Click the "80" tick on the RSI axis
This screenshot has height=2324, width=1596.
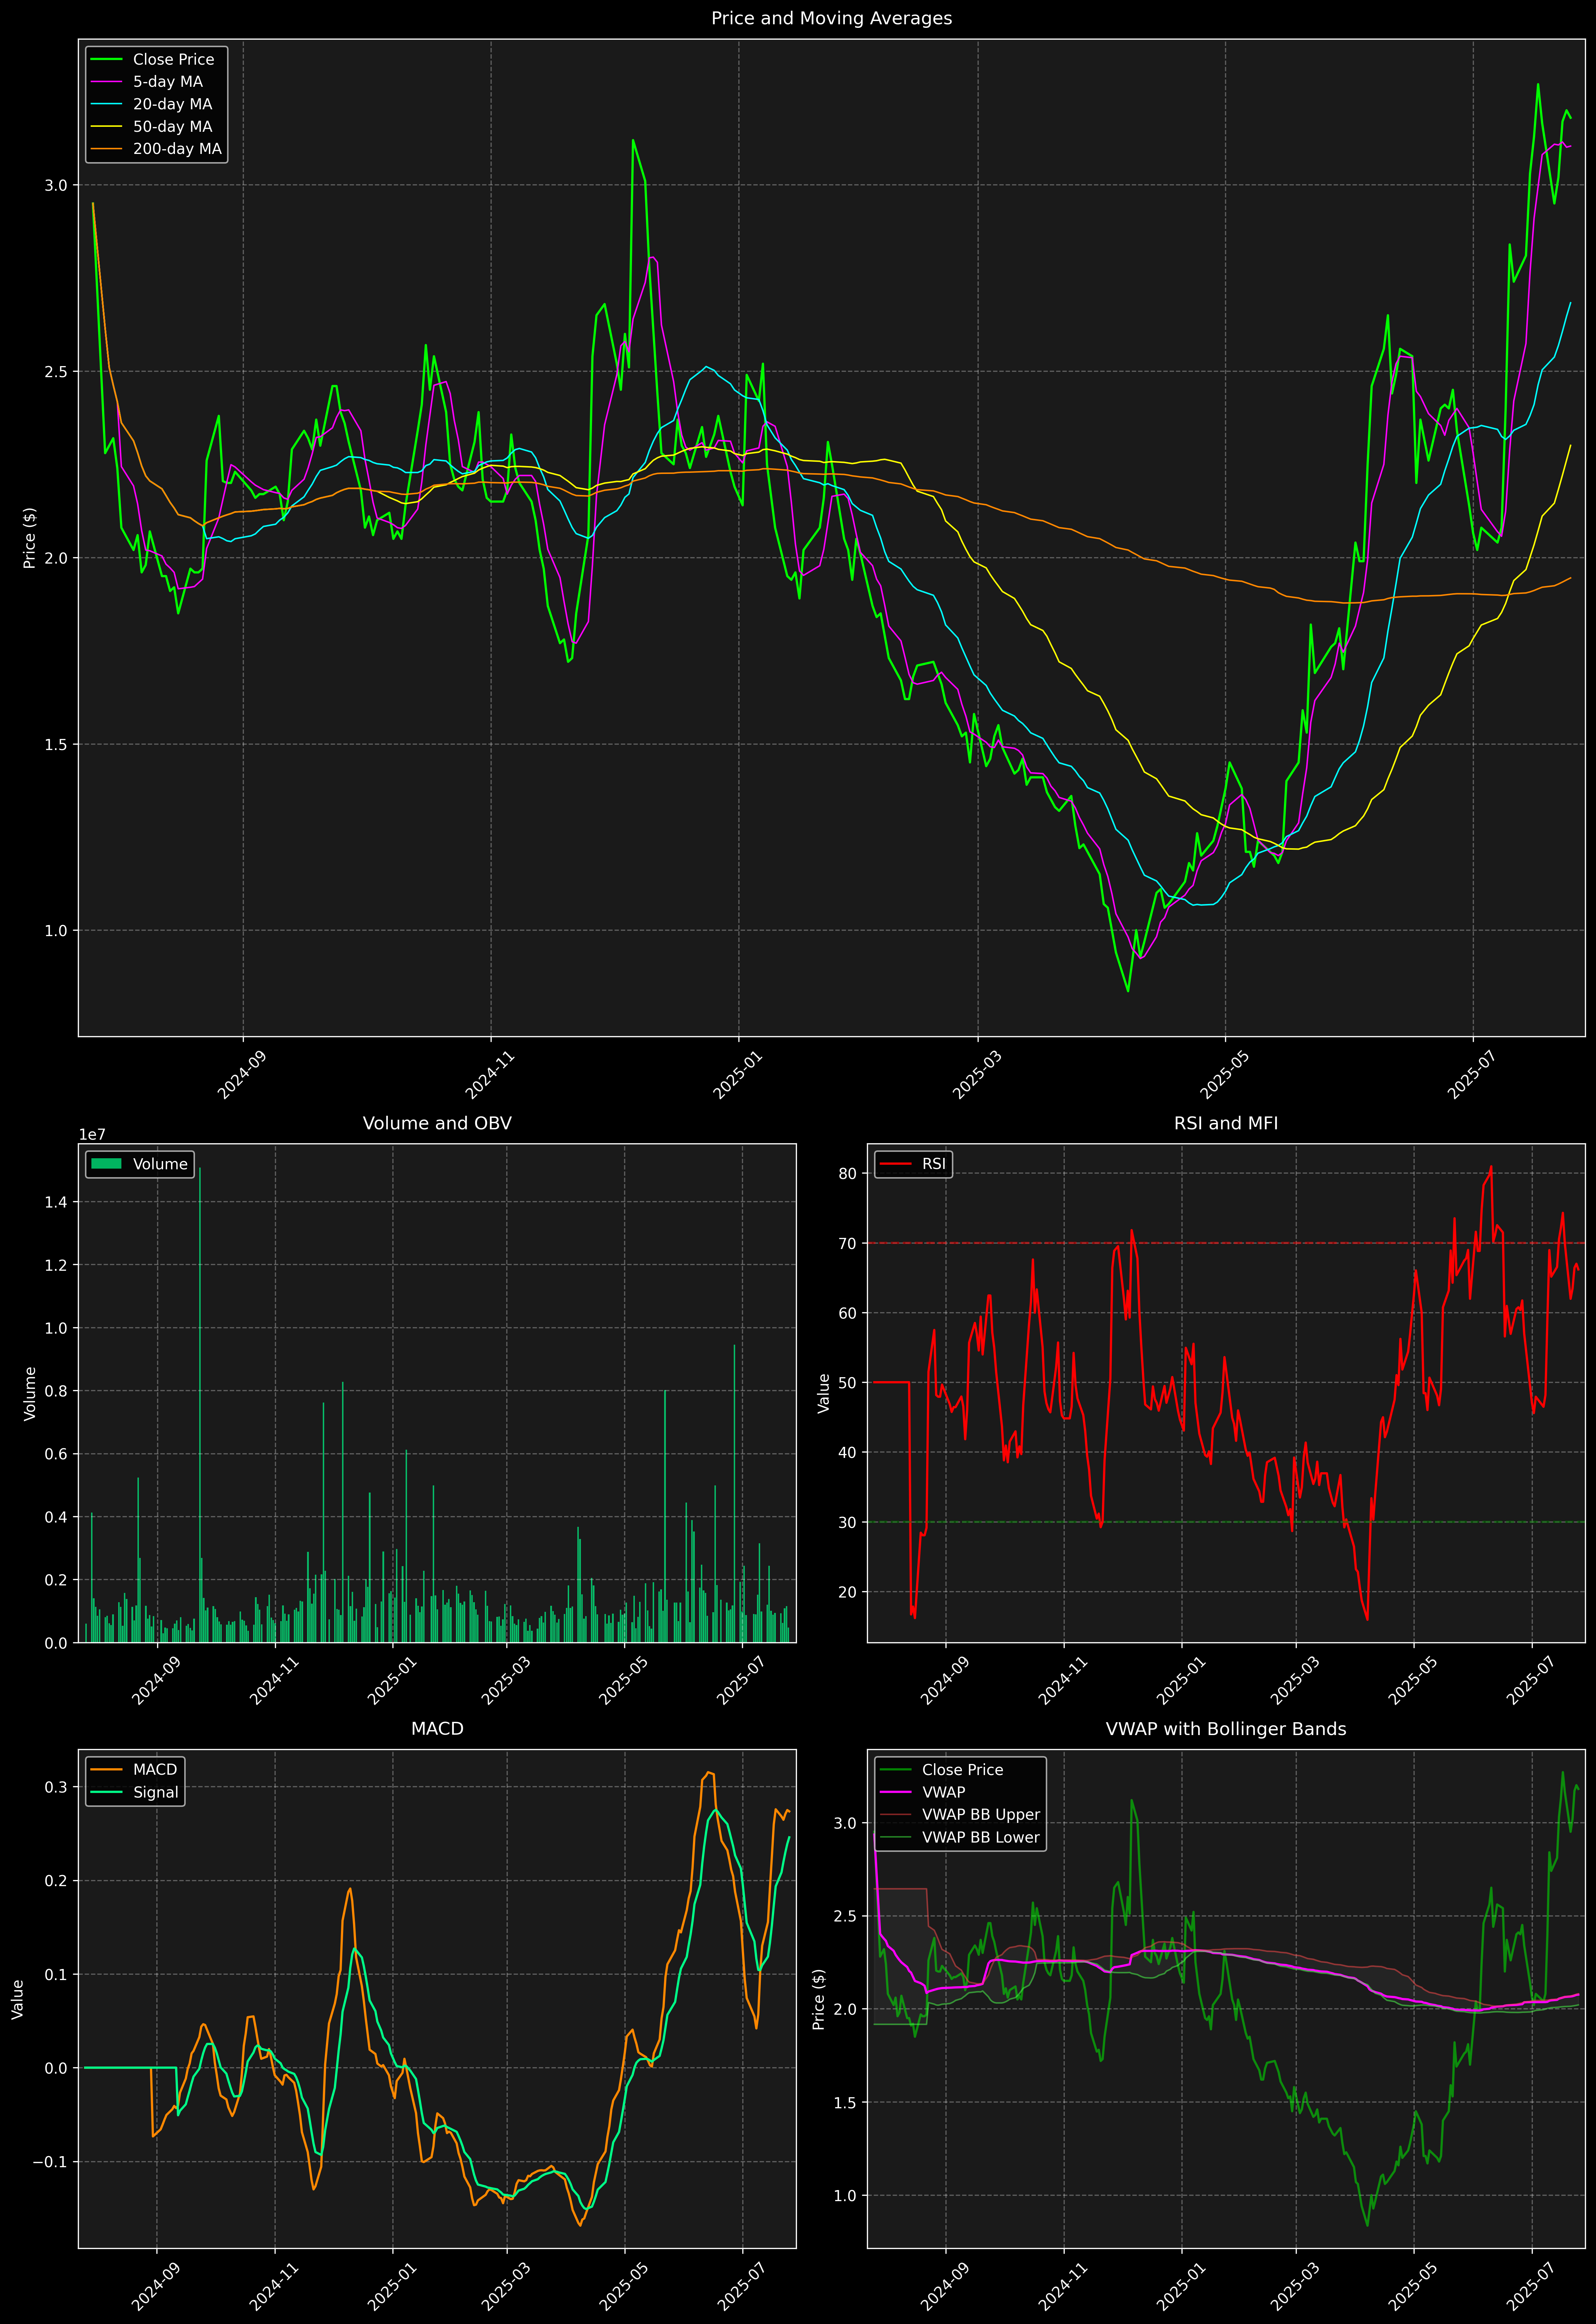coord(848,1174)
